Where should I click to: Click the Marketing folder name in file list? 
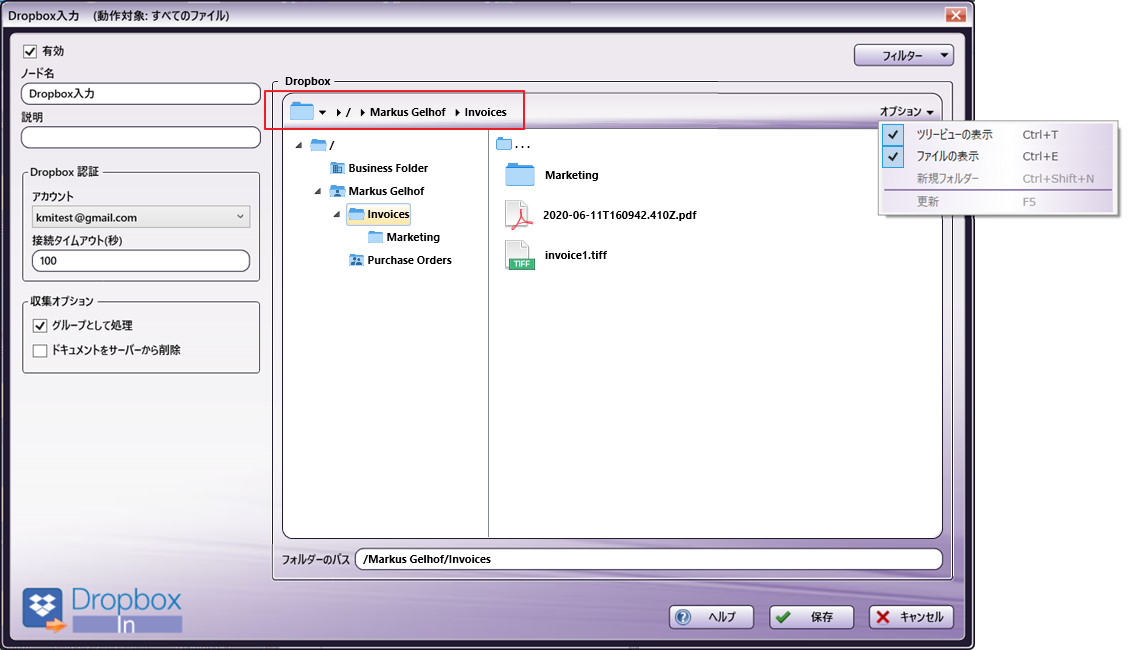[x=571, y=175]
